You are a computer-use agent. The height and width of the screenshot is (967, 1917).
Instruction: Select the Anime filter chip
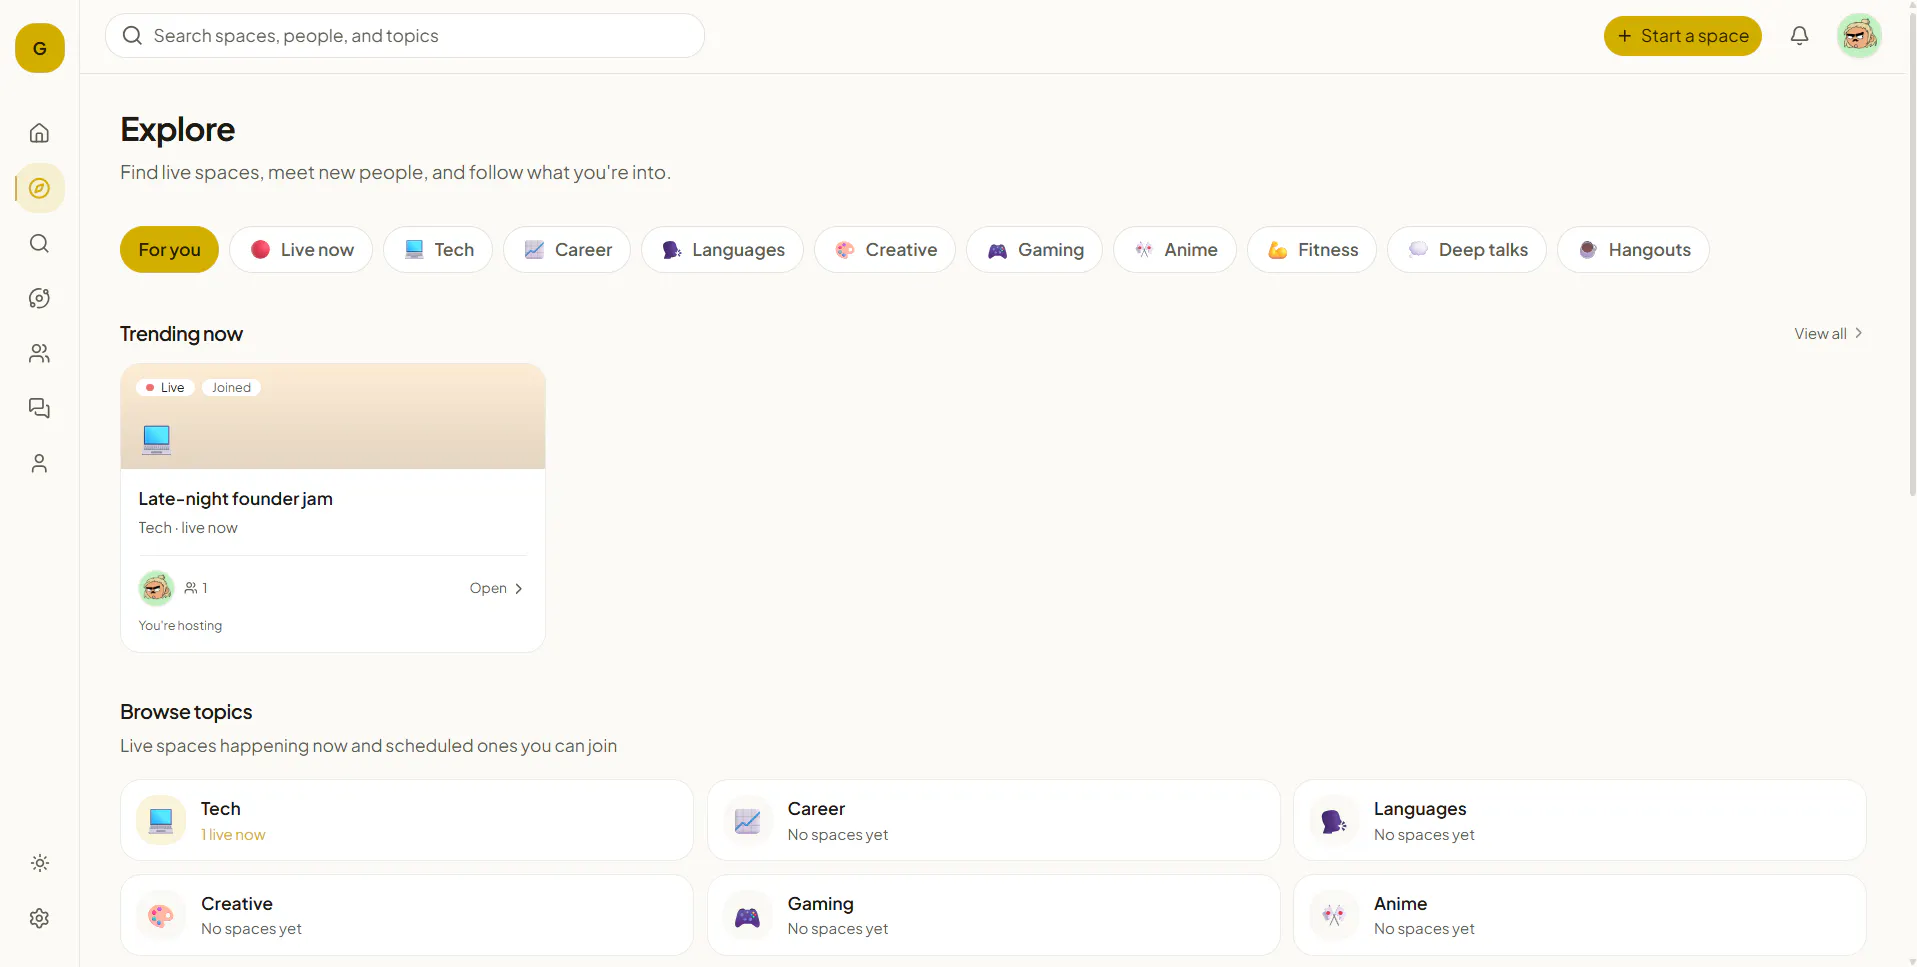click(x=1175, y=250)
